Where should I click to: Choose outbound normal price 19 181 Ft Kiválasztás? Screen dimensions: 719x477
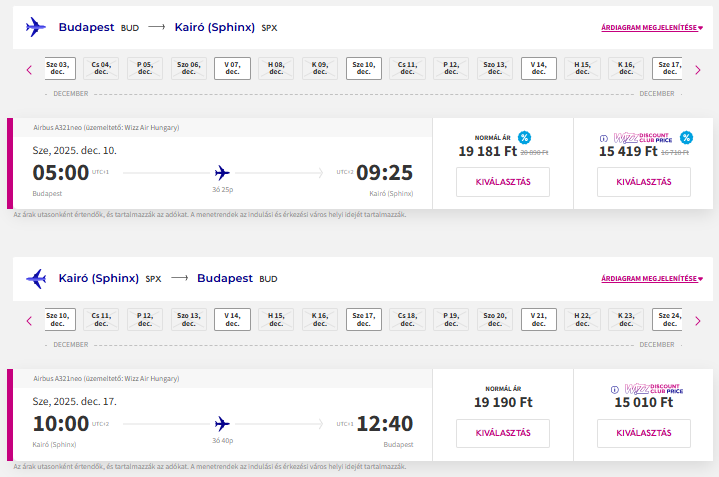(503, 182)
